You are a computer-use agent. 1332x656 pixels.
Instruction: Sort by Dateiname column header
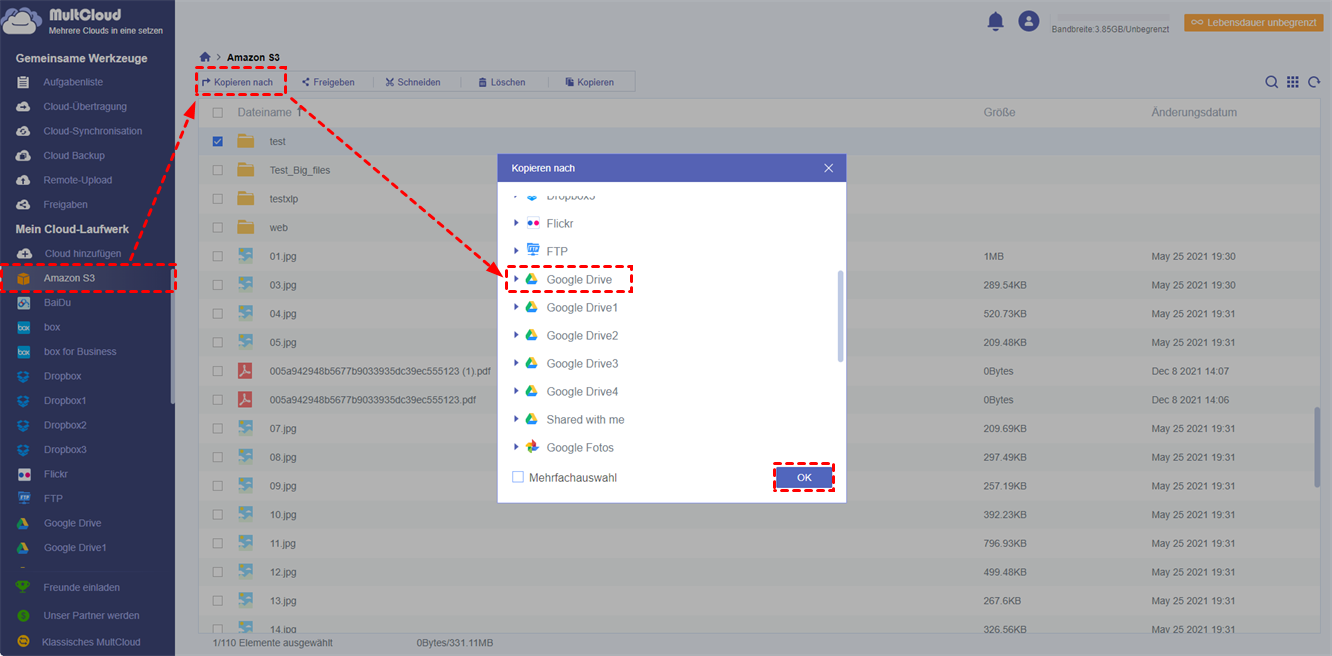coord(264,113)
